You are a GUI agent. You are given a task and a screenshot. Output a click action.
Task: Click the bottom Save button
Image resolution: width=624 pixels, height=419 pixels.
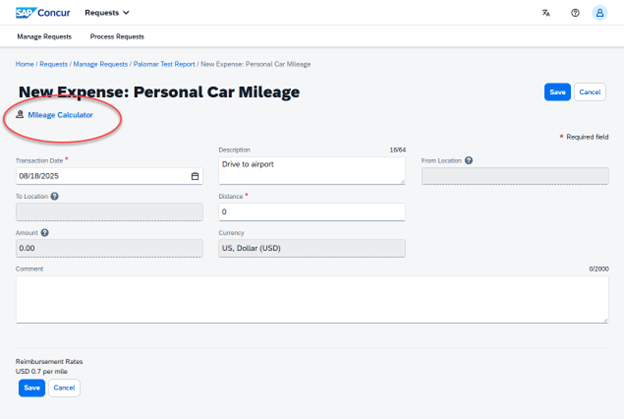coord(32,388)
